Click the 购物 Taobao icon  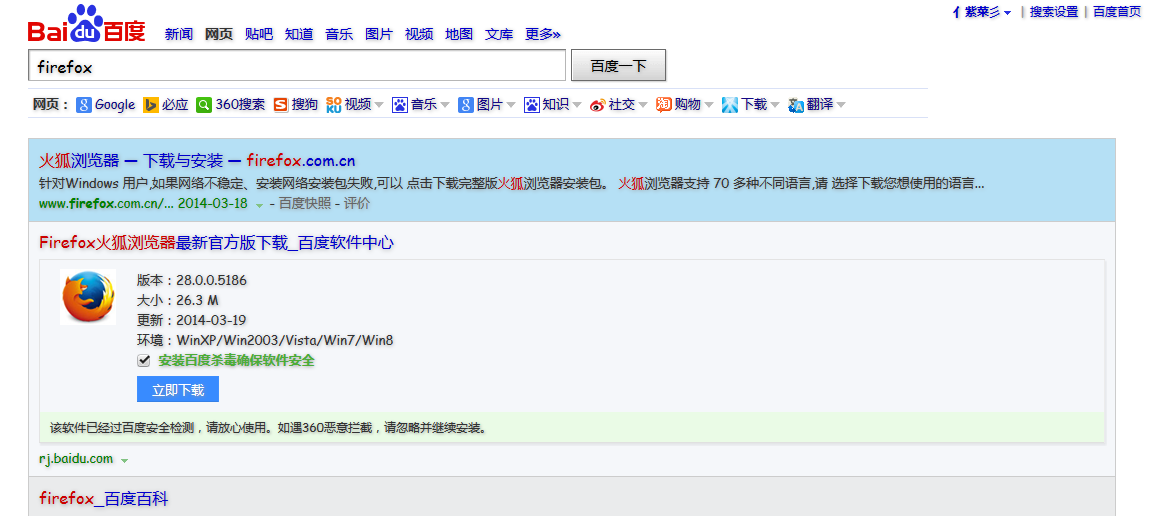click(664, 105)
